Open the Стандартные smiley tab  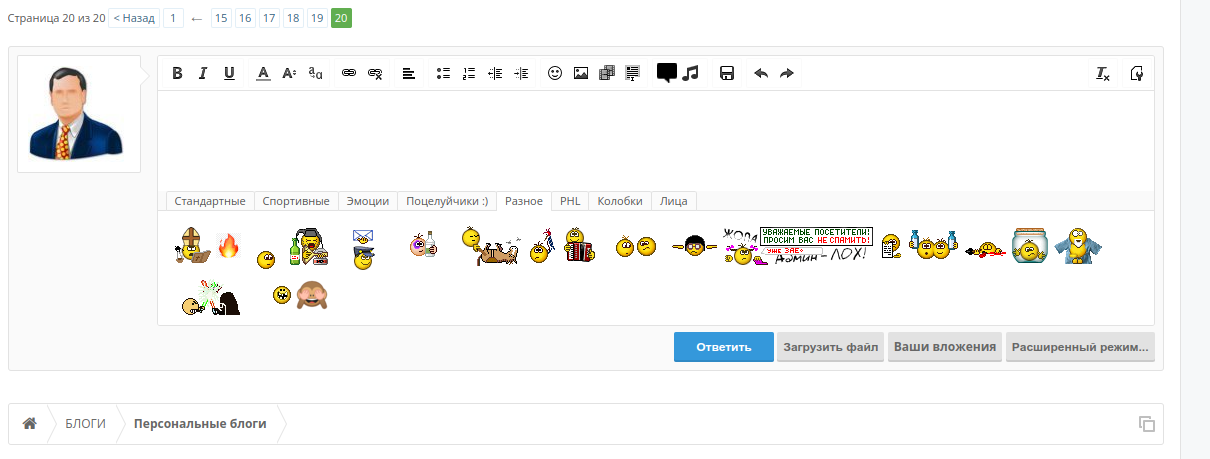click(210, 201)
